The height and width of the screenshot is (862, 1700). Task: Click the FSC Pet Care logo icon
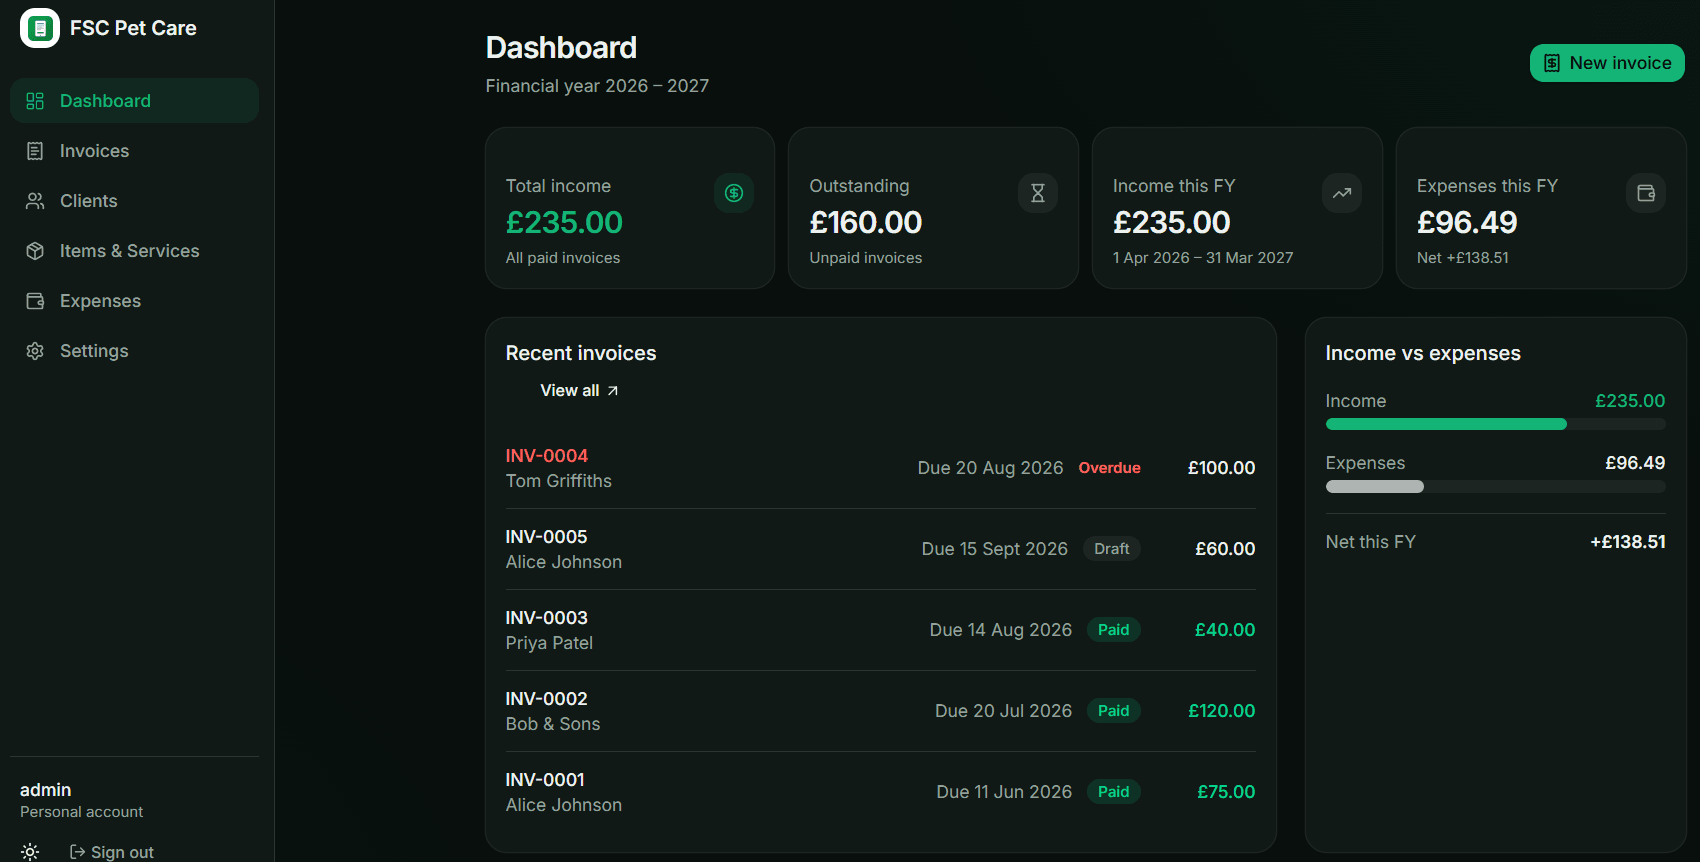40,28
